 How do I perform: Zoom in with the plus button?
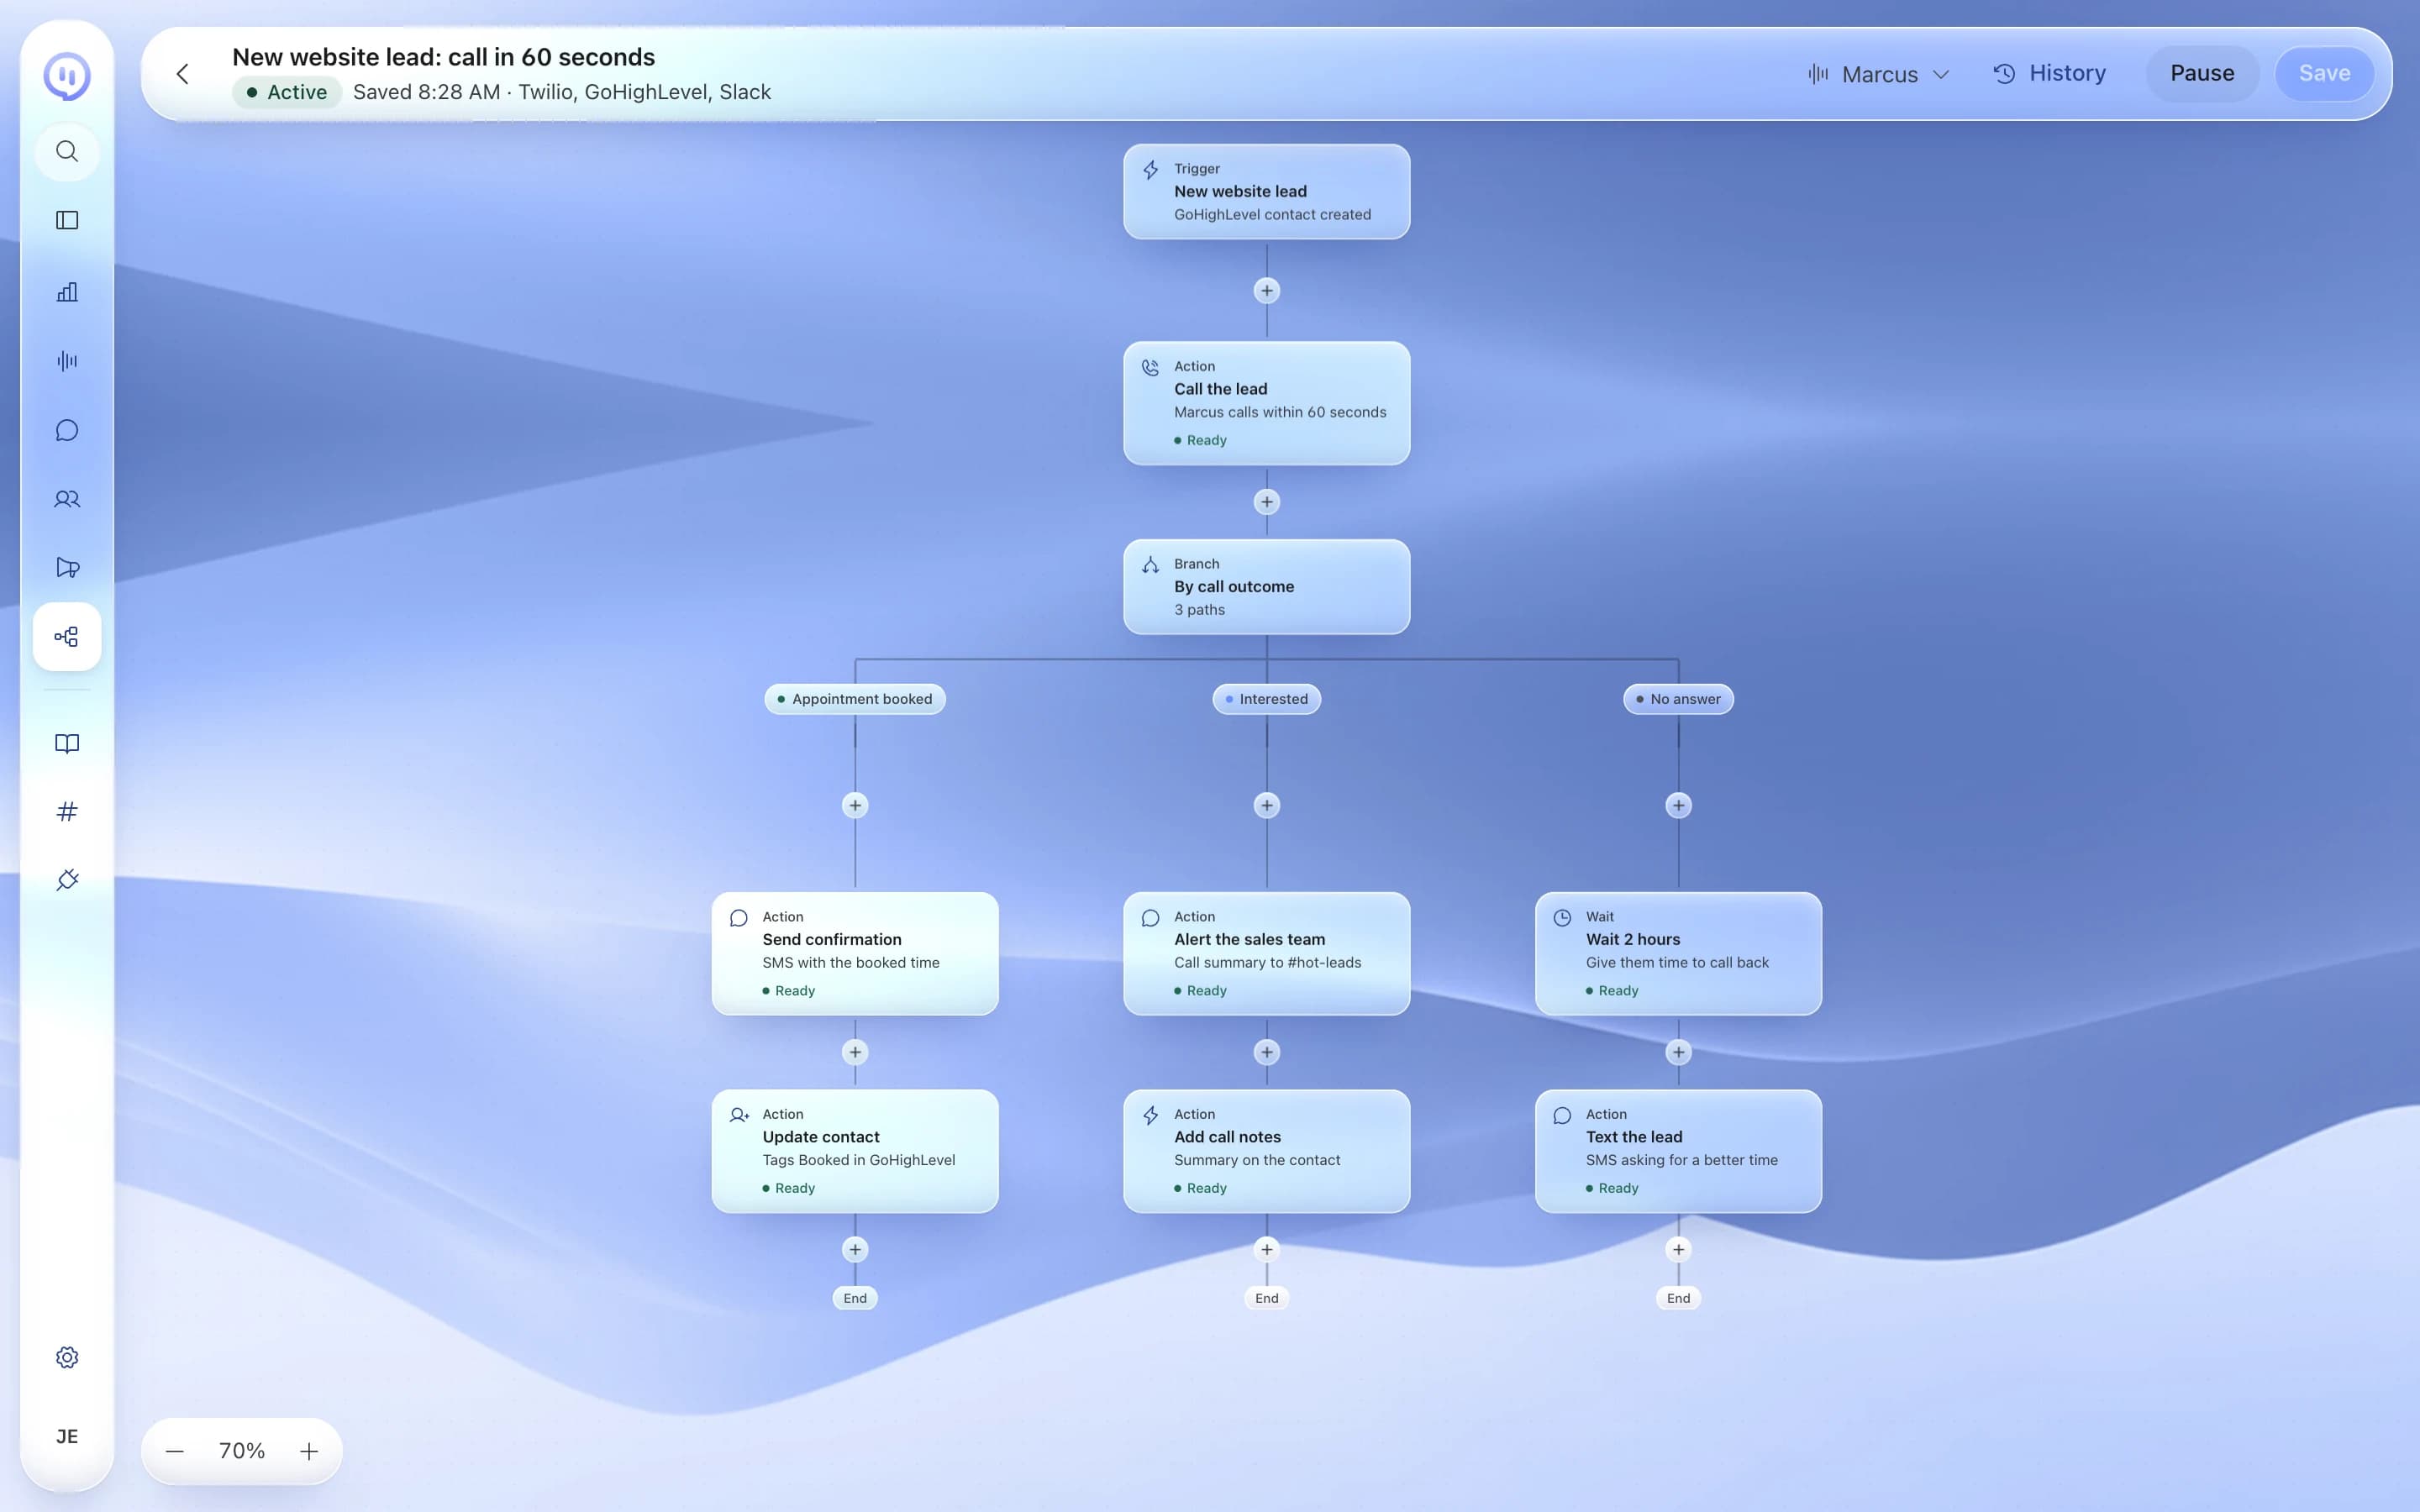pos(309,1451)
